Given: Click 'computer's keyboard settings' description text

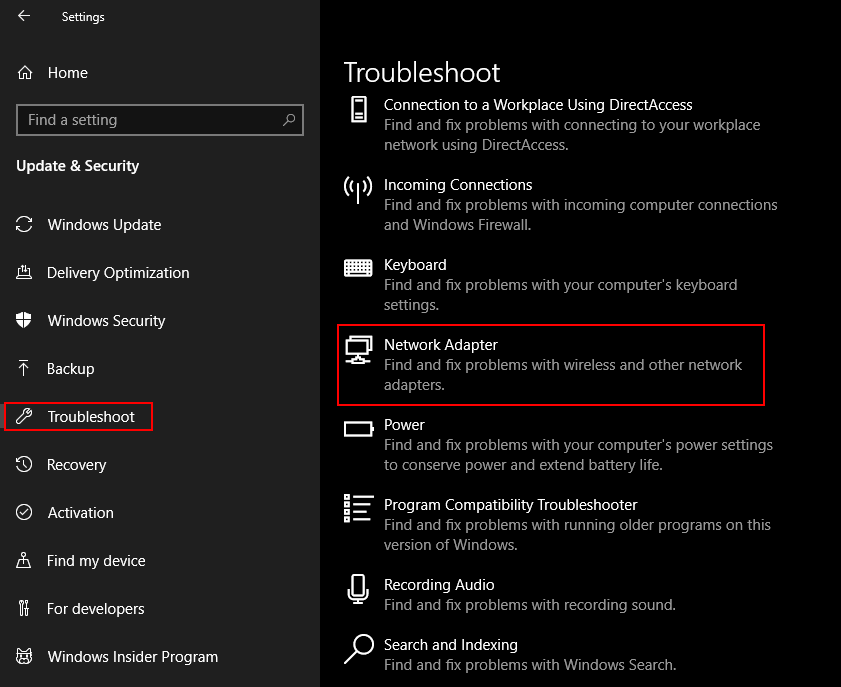Looking at the screenshot, I should tap(560, 295).
